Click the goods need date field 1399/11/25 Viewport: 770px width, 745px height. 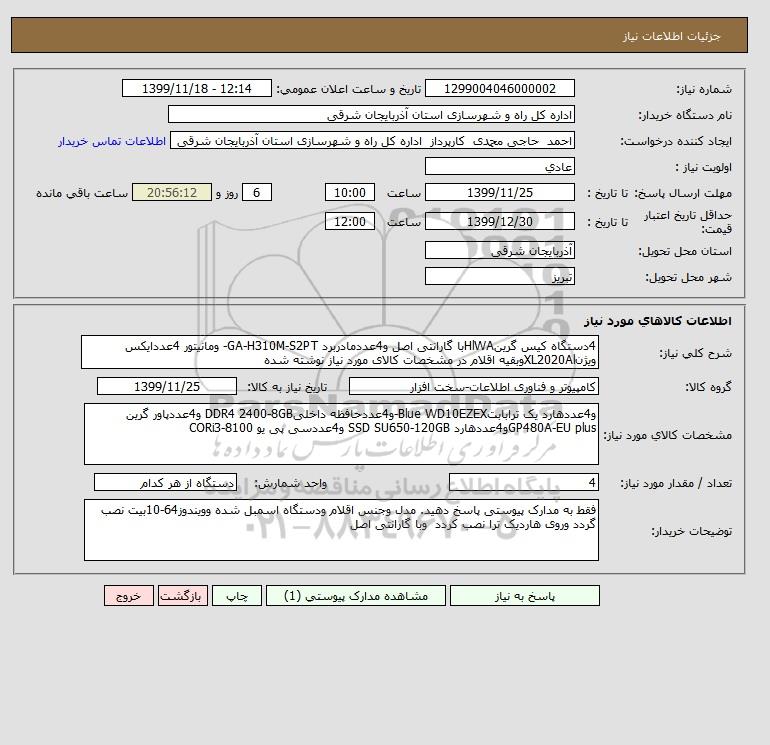point(167,386)
